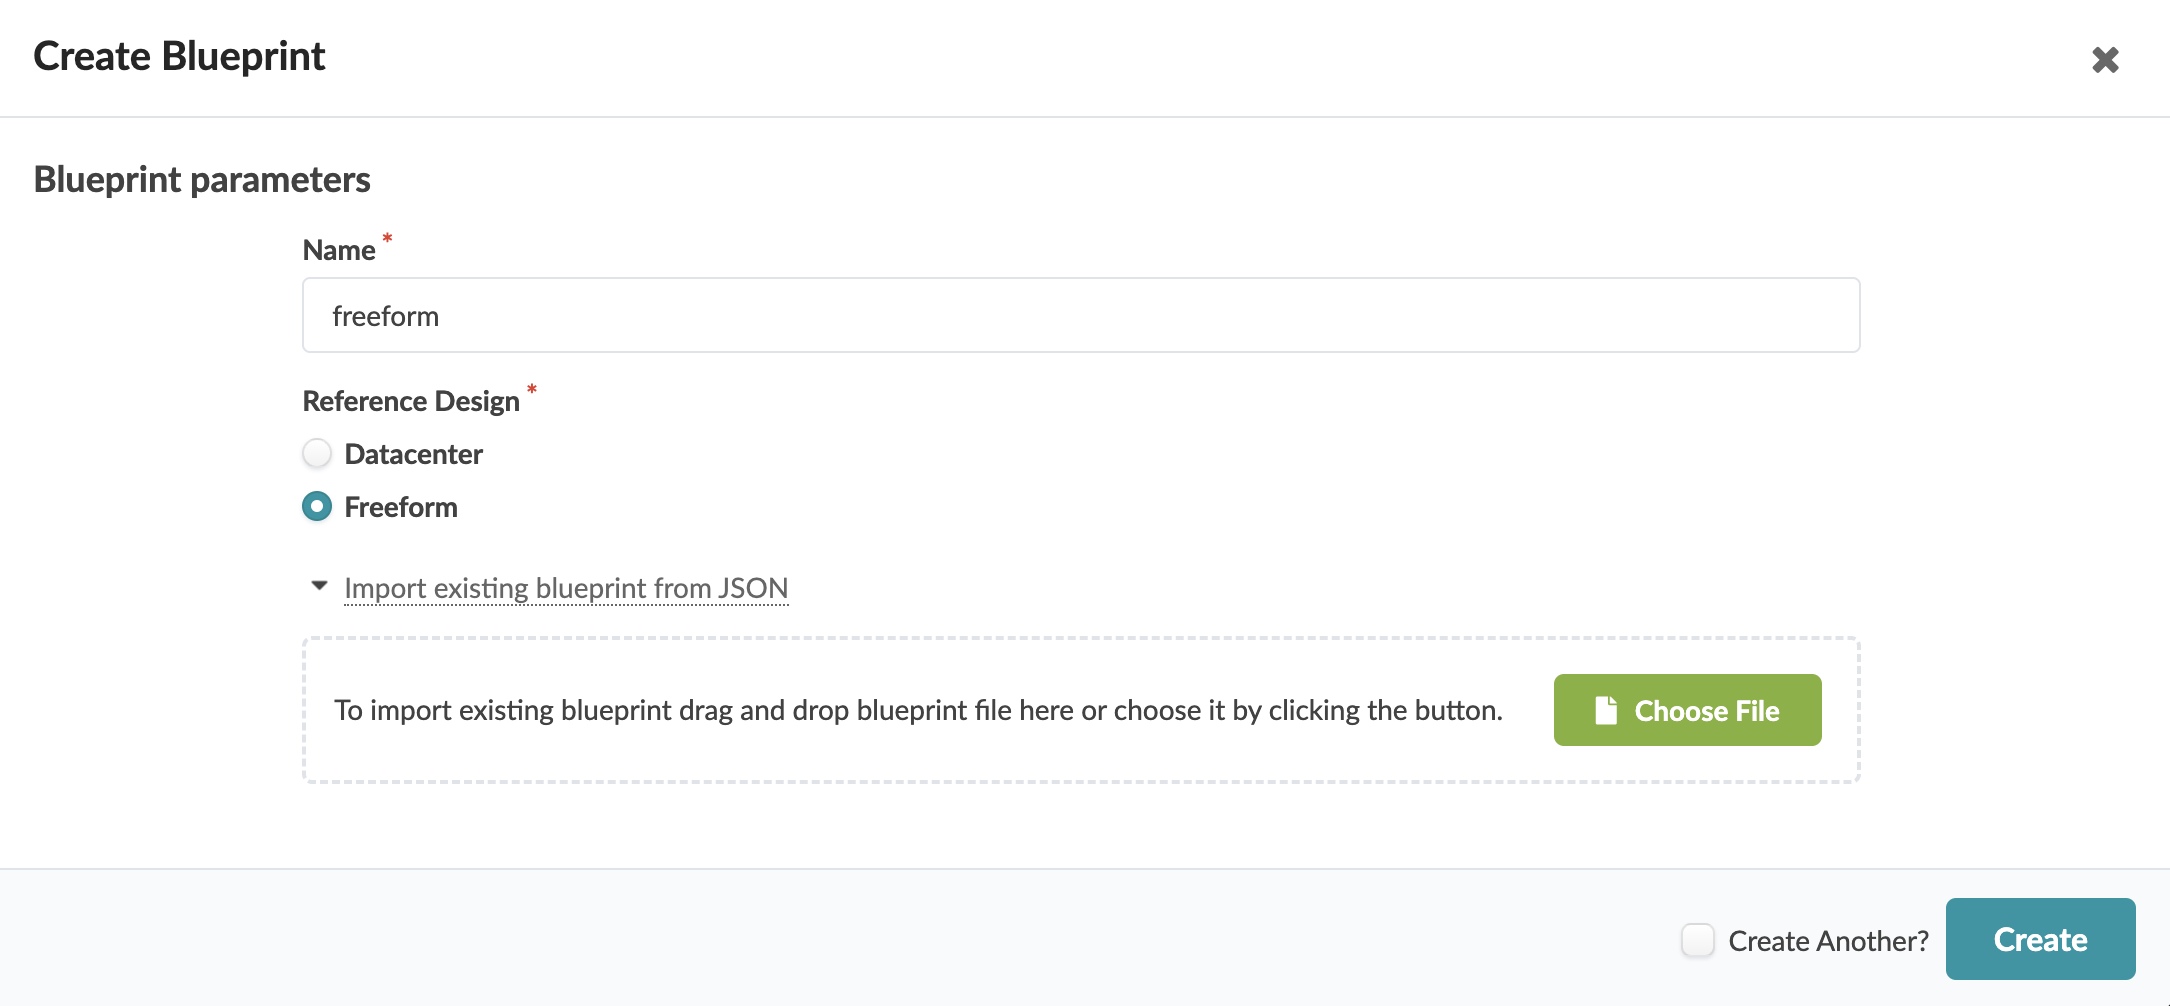Image resolution: width=2170 pixels, height=1006 pixels.
Task: Click the red asterisk beside Reference Design
Action: [x=532, y=390]
